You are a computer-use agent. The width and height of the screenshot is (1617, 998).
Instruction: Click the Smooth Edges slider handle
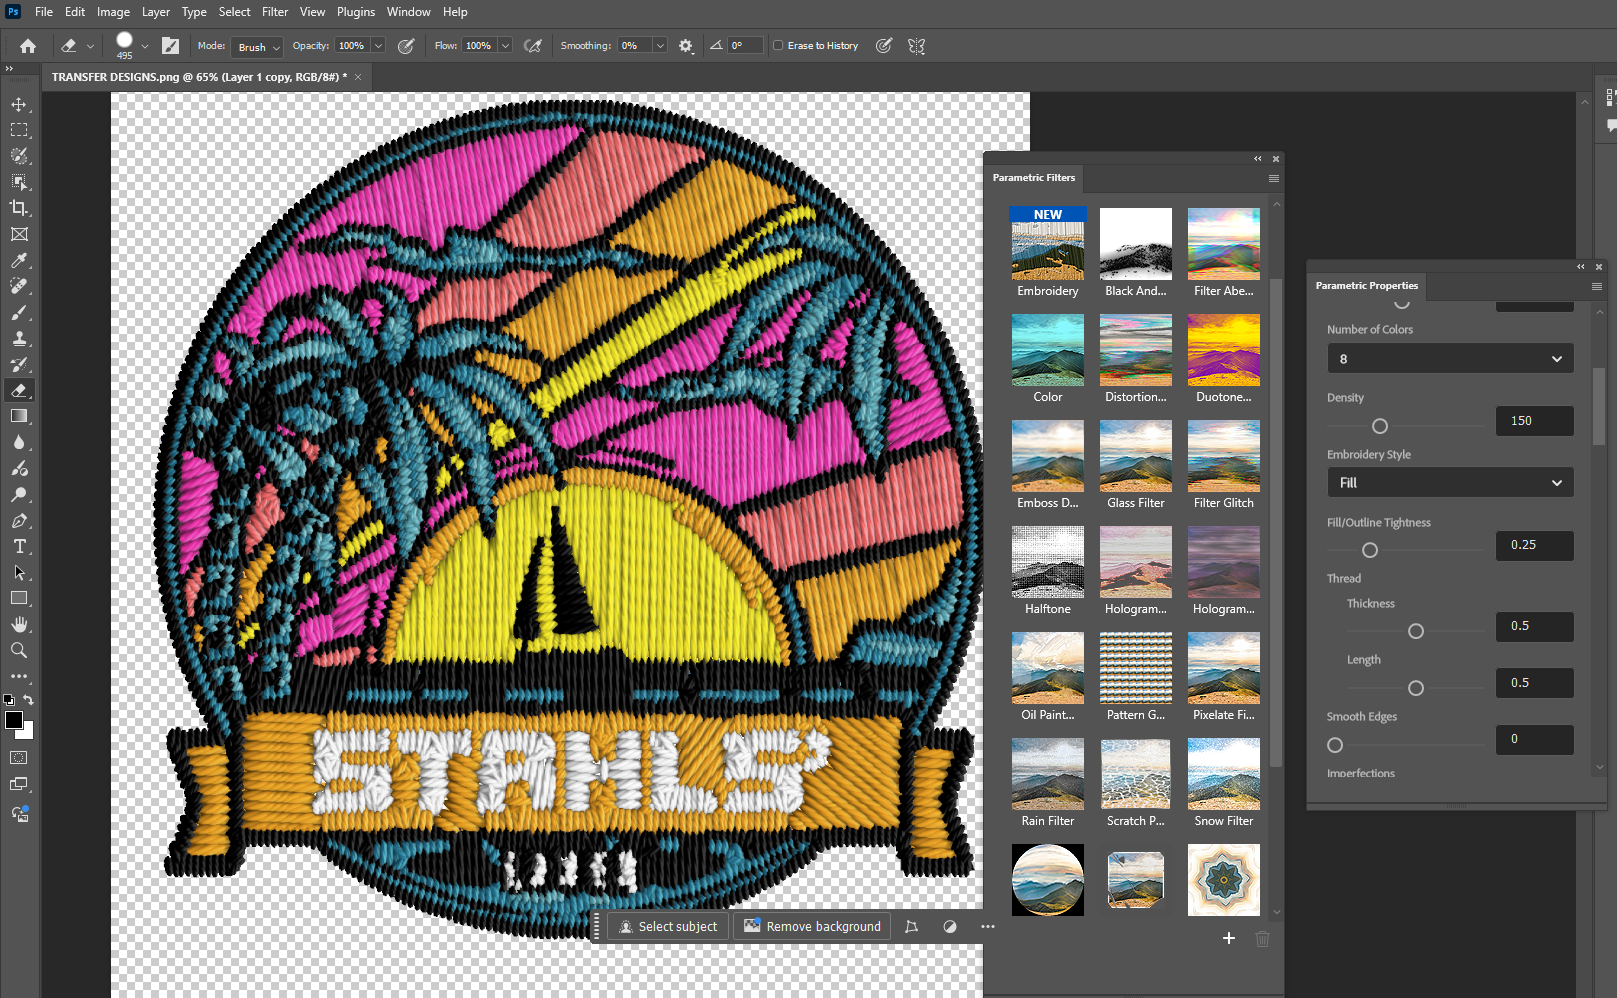click(1335, 745)
